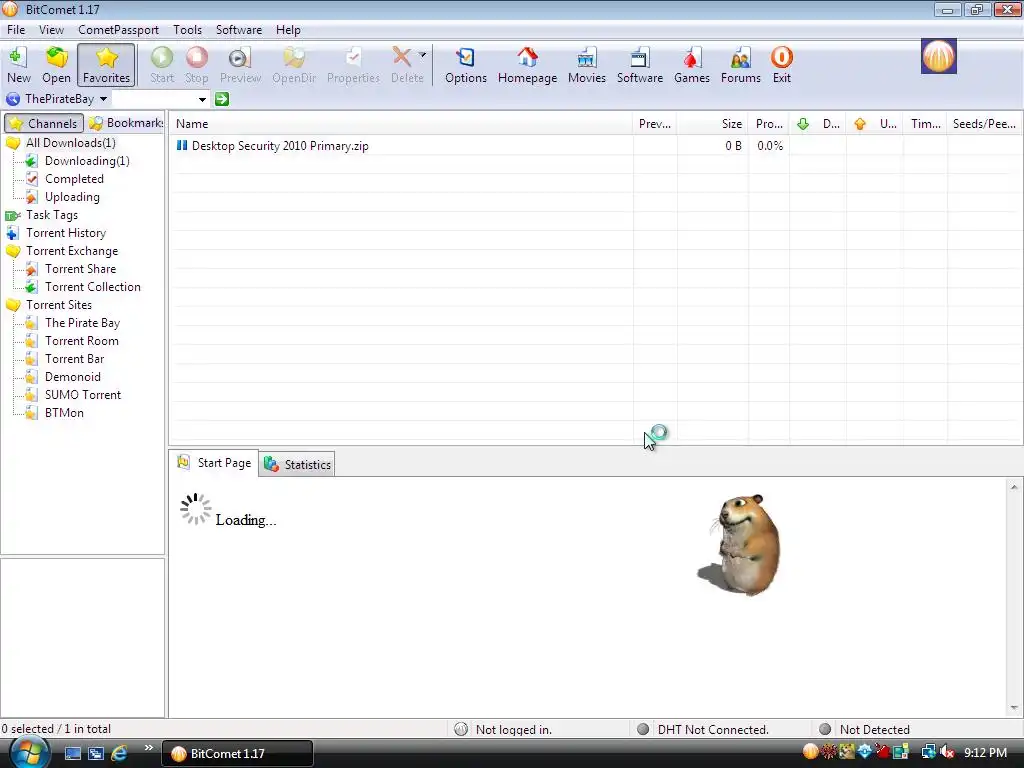Select the Uploading category

pyautogui.click(x=72, y=197)
